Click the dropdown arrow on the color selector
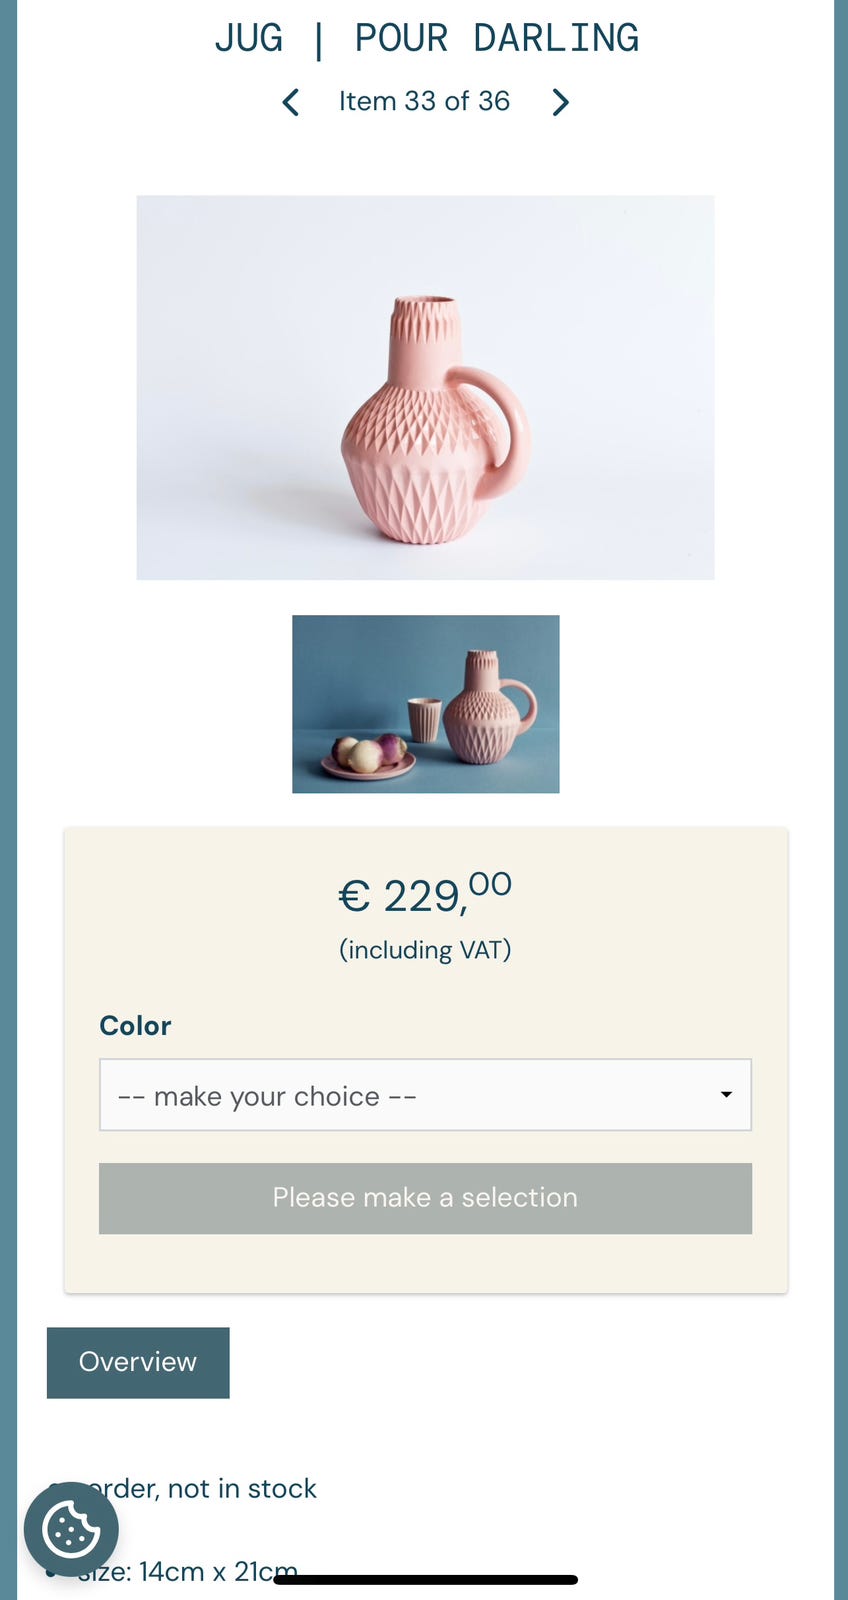This screenshot has height=1600, width=848. (x=725, y=1095)
